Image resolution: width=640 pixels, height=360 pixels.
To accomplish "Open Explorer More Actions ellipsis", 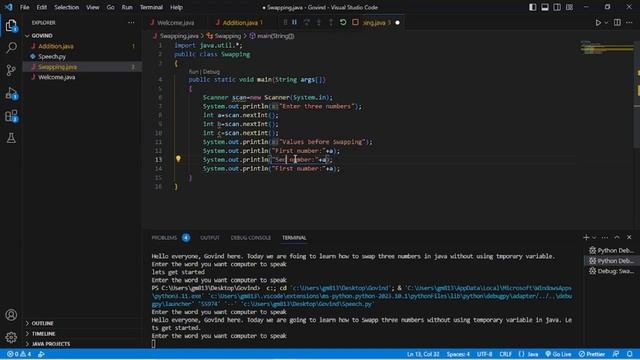I will [131, 23].
